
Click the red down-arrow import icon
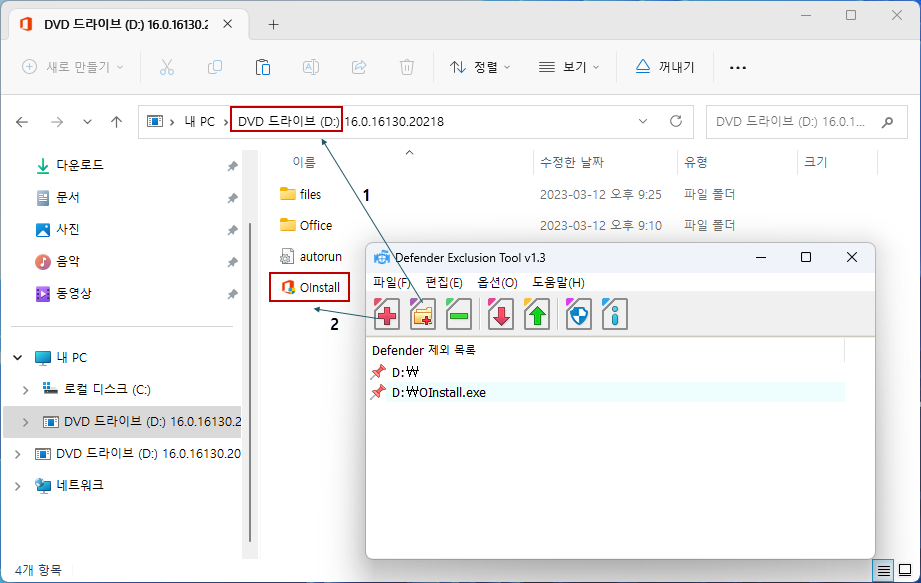click(x=500, y=314)
